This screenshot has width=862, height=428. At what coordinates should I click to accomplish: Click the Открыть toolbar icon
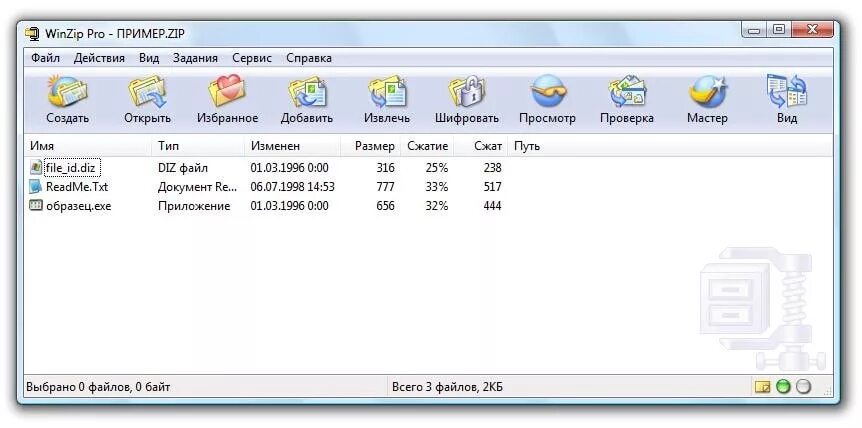click(147, 91)
